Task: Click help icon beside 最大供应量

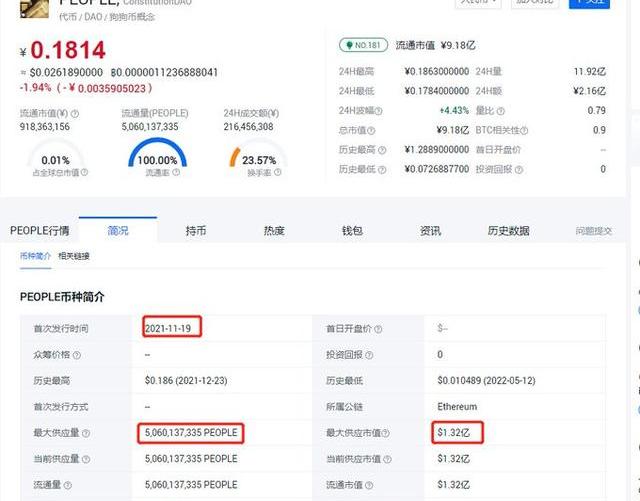Action: (x=85, y=433)
